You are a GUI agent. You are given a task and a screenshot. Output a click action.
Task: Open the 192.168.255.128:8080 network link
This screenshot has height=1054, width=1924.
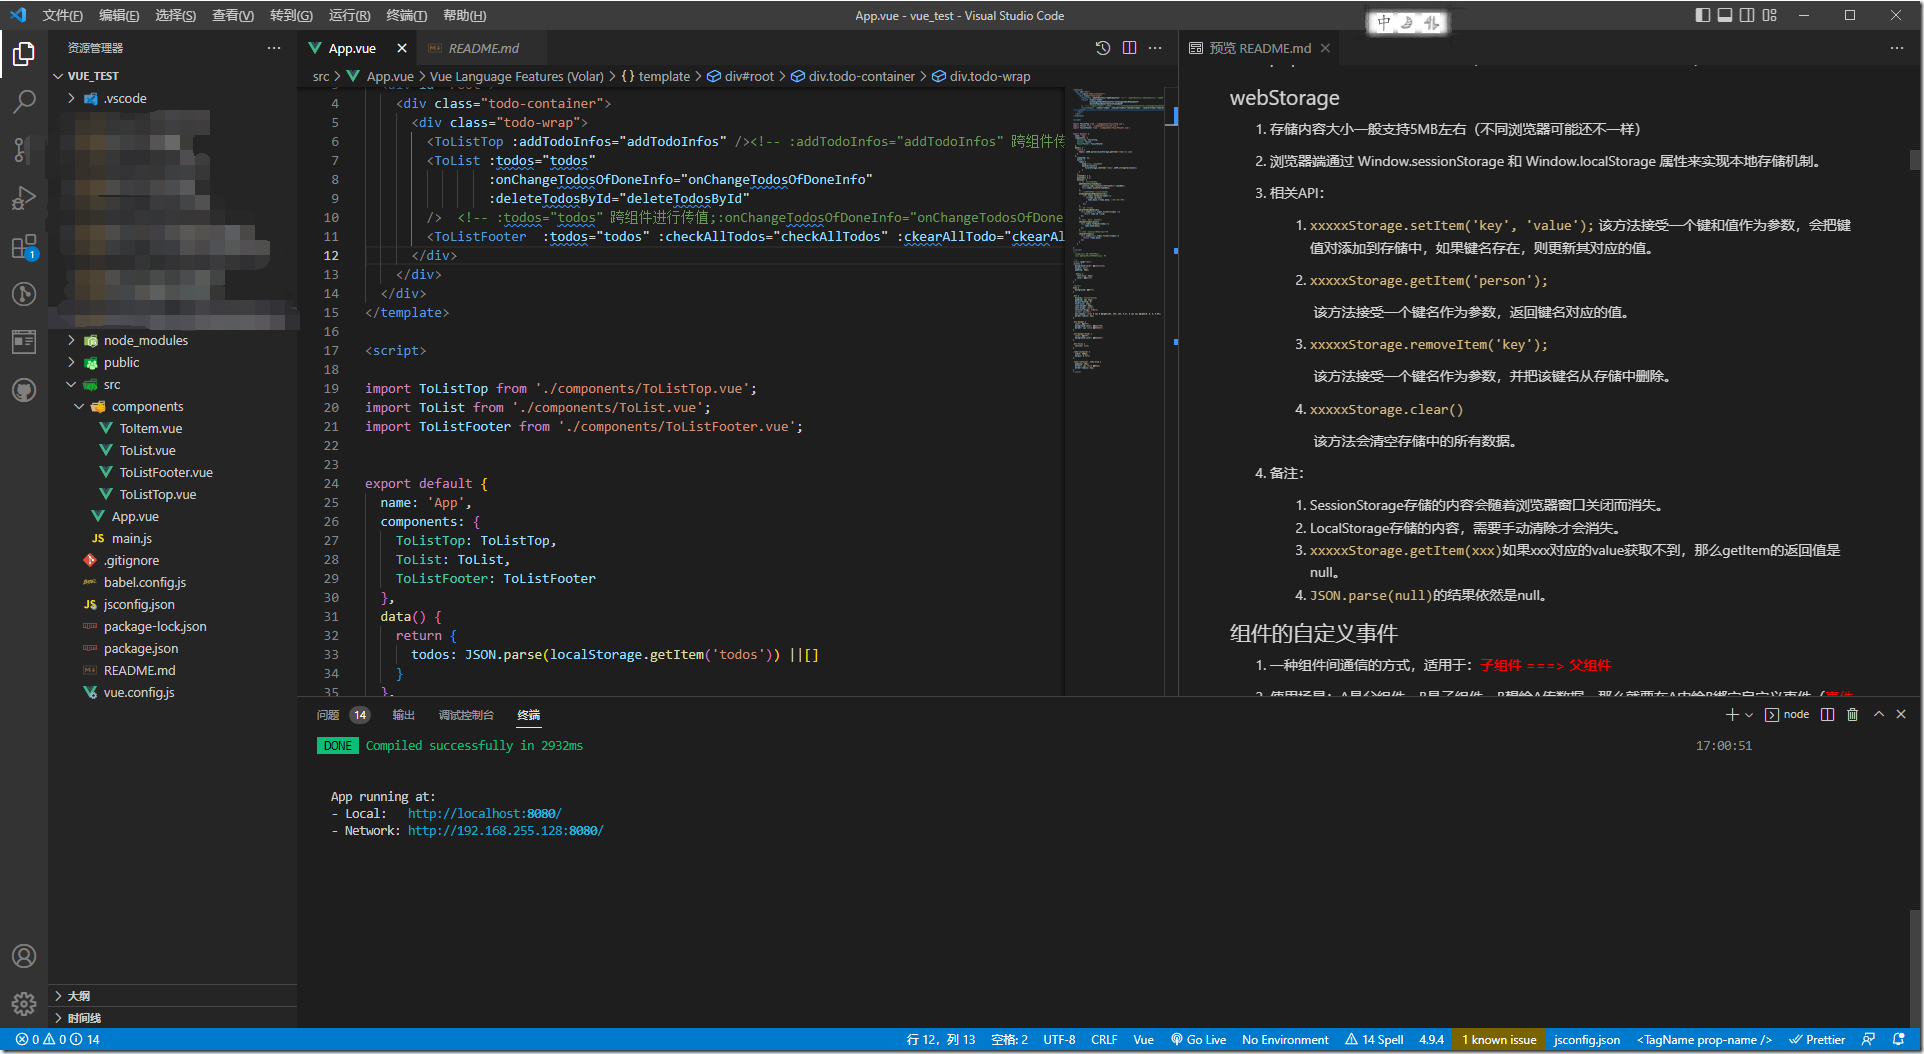pyautogui.click(x=505, y=831)
